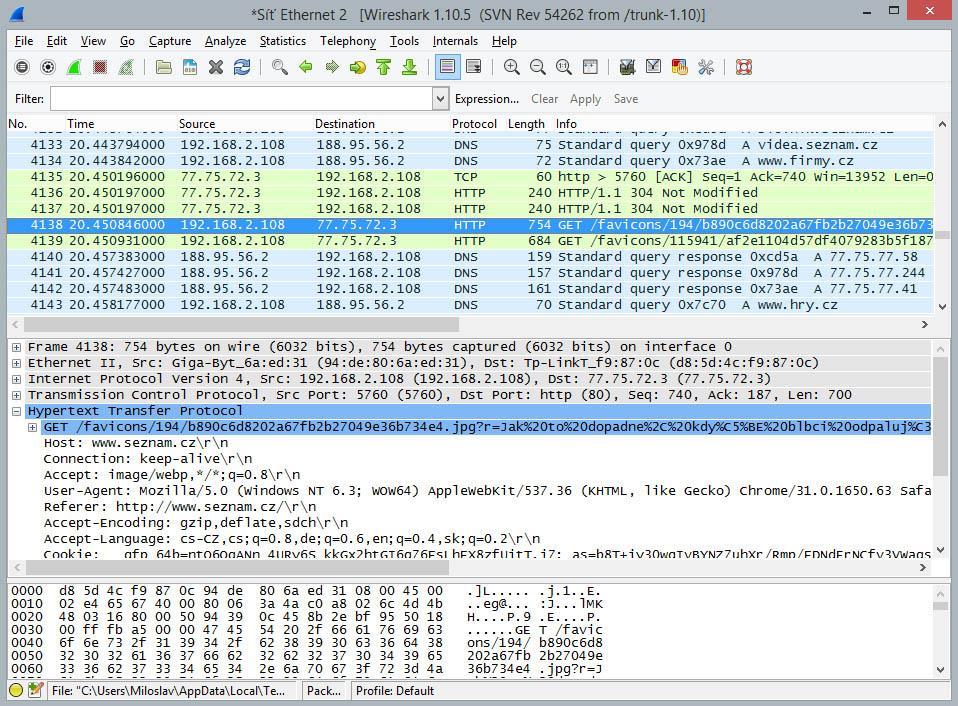Viewport: 958px width, 706px height.
Task: Clear the display filter
Action: [x=544, y=99]
